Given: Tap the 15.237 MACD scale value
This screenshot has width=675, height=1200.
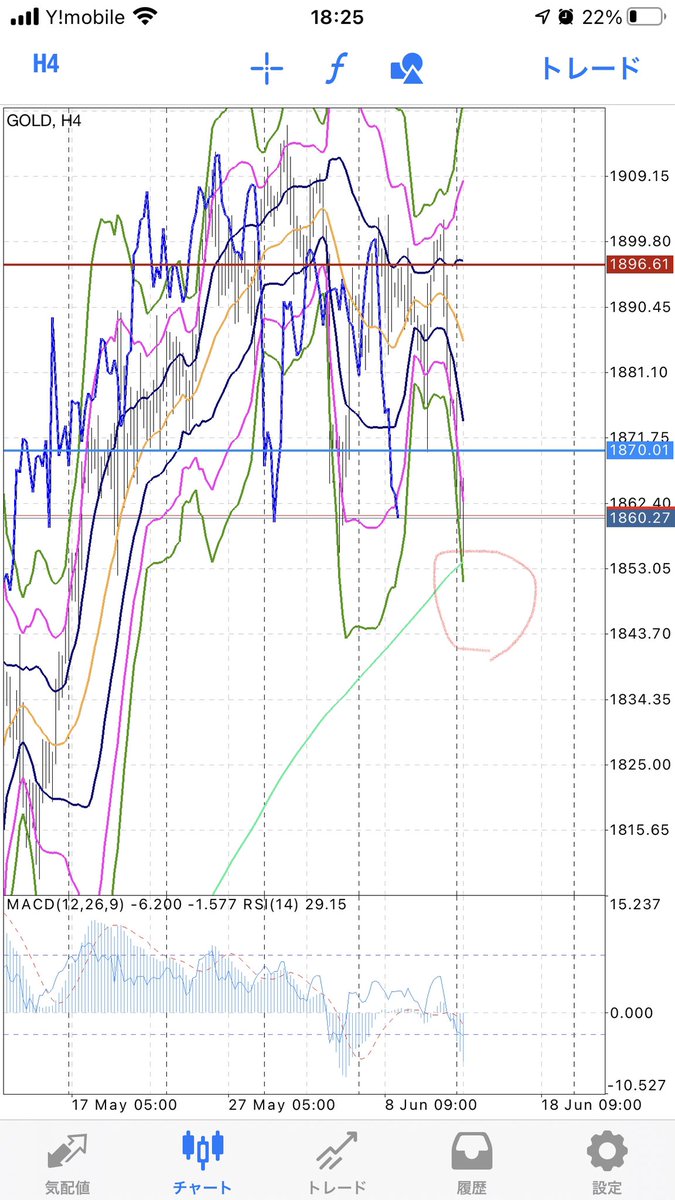Looking at the screenshot, I should (636, 905).
